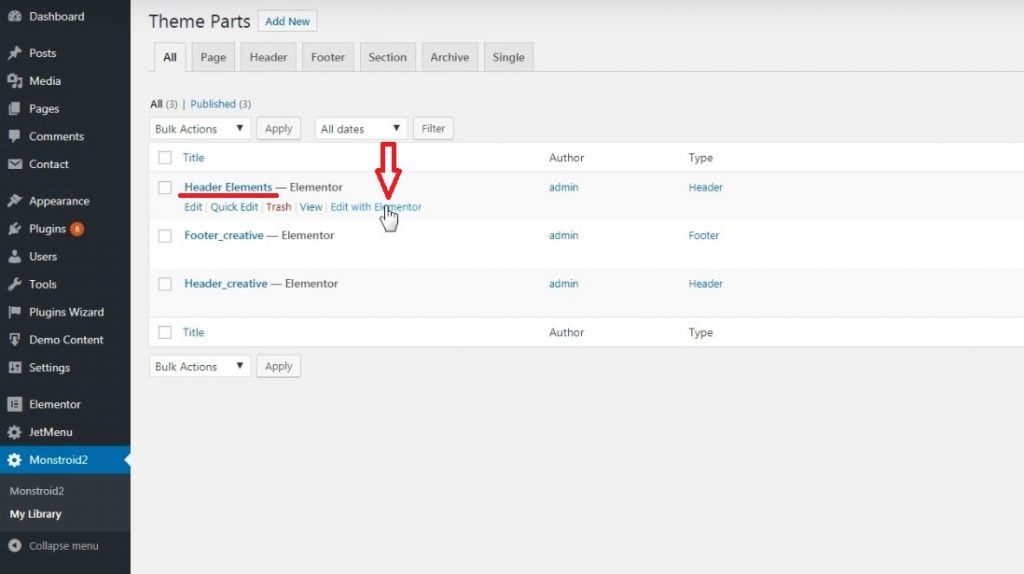
Task: Open the bottom Bulk Actions dropdown
Action: 200,367
